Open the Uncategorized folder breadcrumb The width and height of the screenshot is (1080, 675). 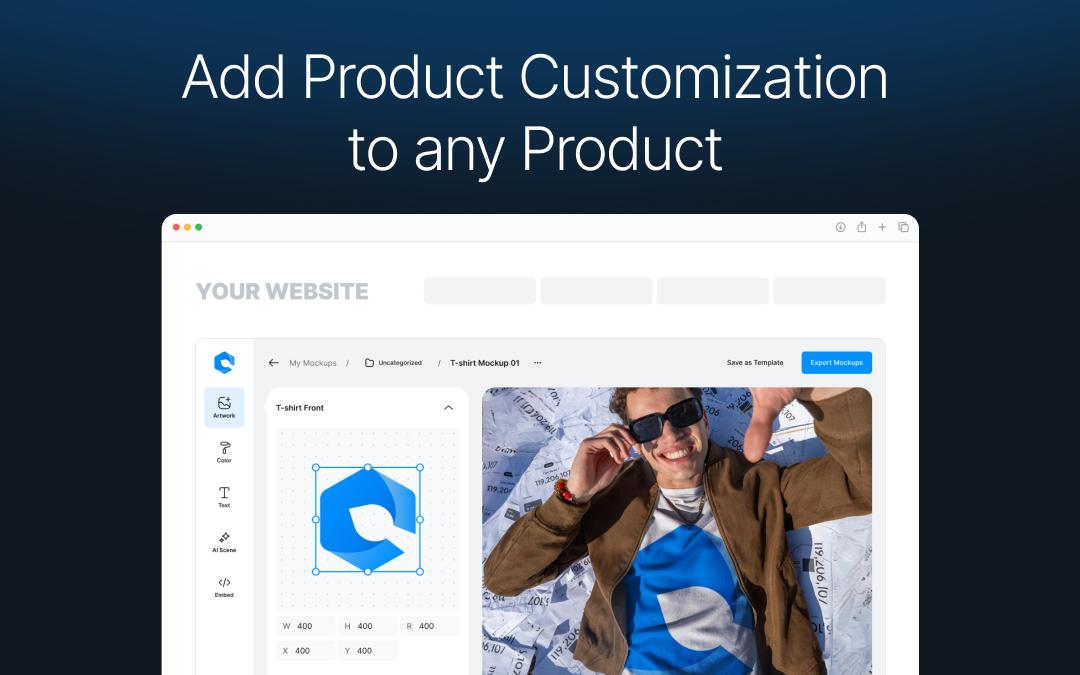[393, 362]
